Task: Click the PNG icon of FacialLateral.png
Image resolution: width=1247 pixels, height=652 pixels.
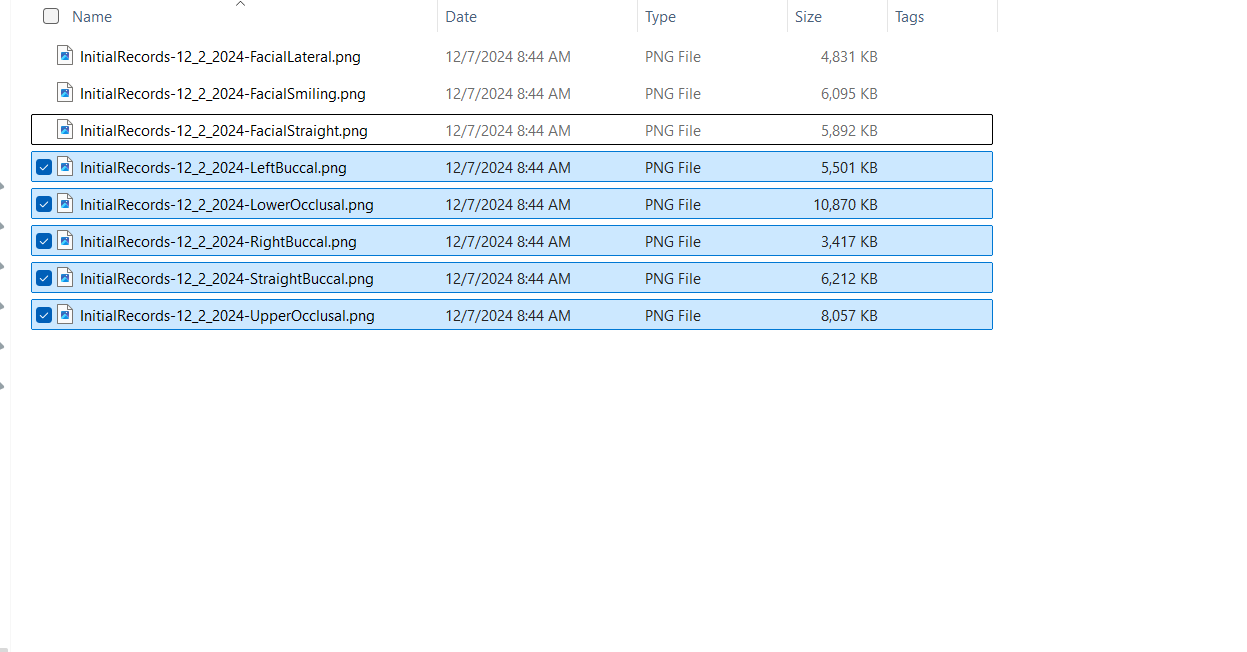Action: pos(65,56)
